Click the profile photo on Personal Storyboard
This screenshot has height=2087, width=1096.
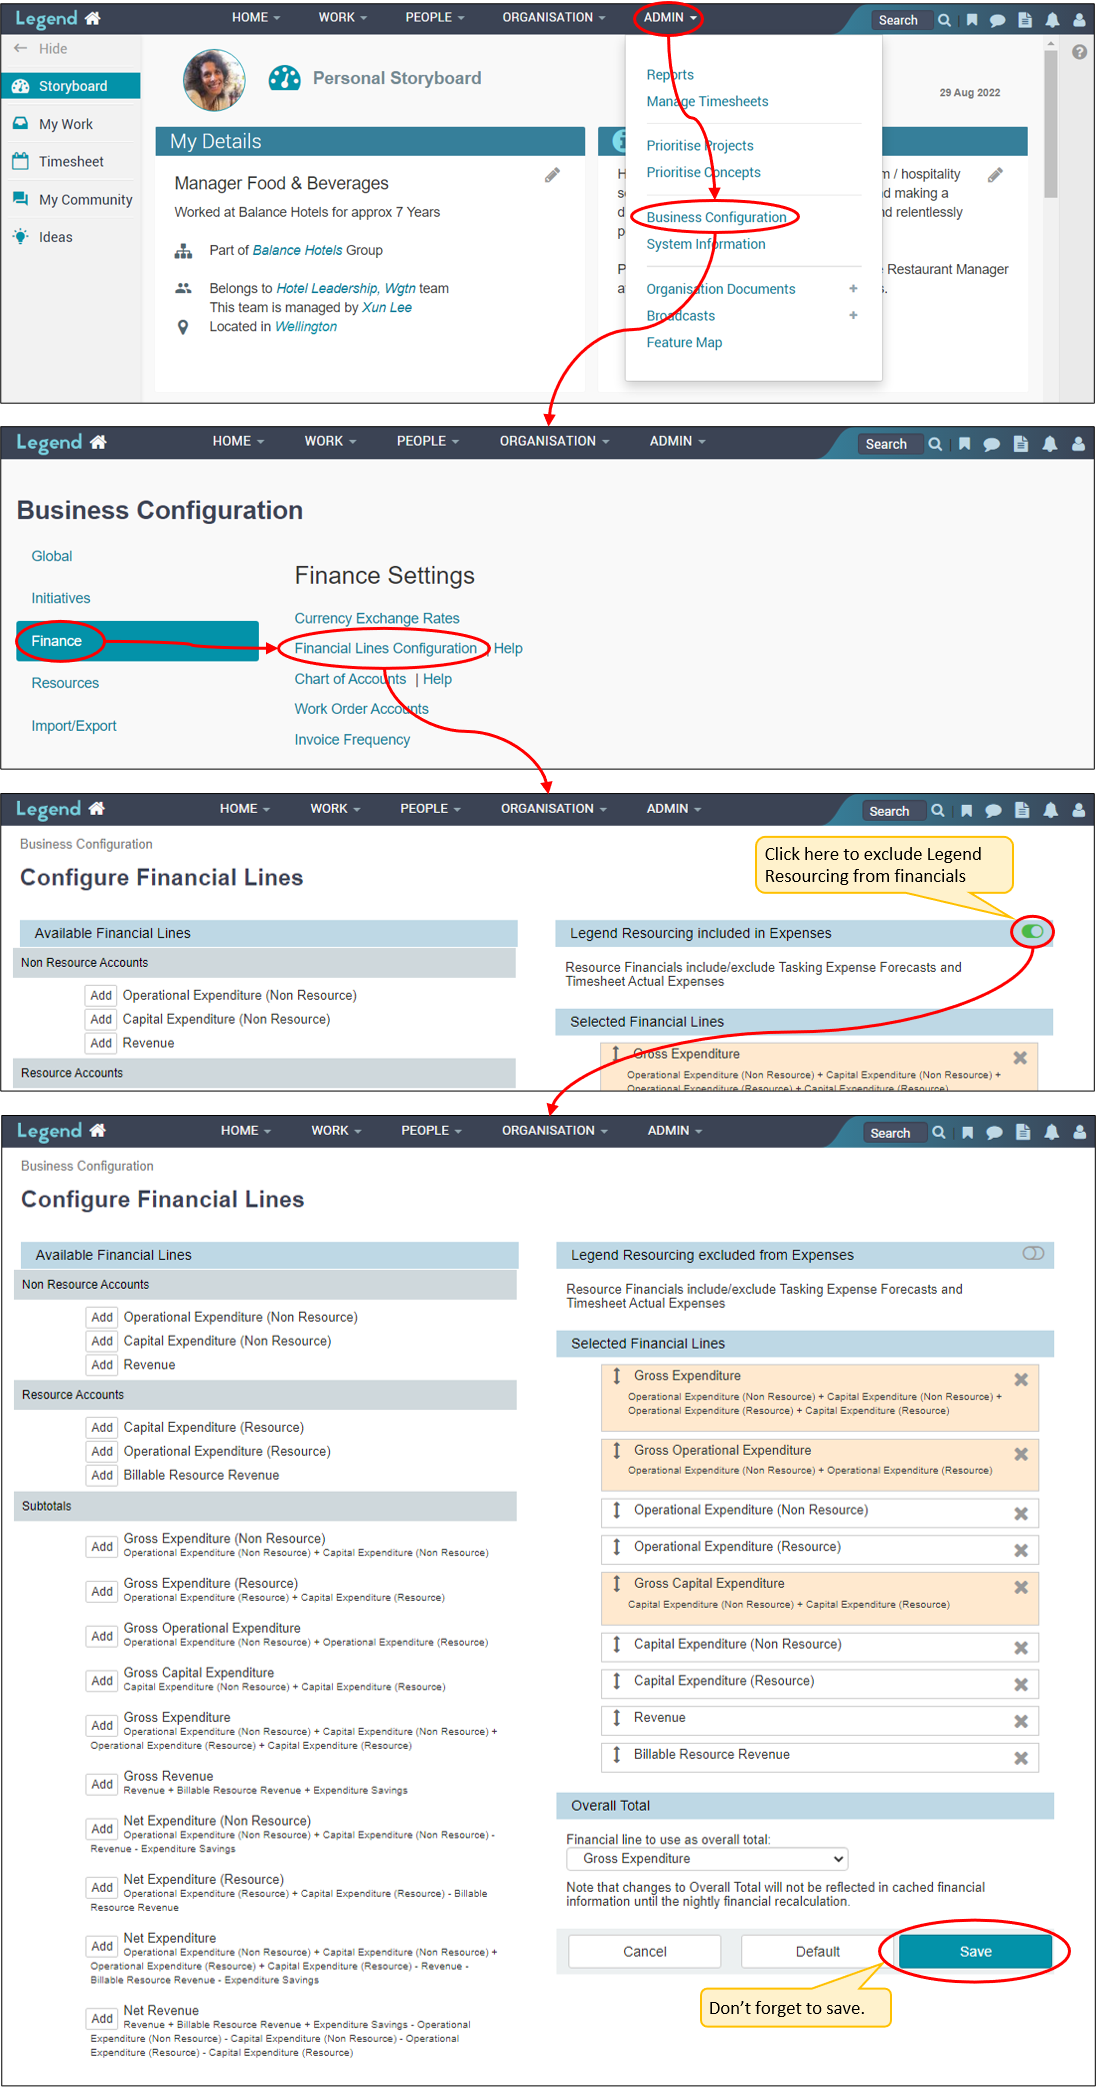click(214, 79)
